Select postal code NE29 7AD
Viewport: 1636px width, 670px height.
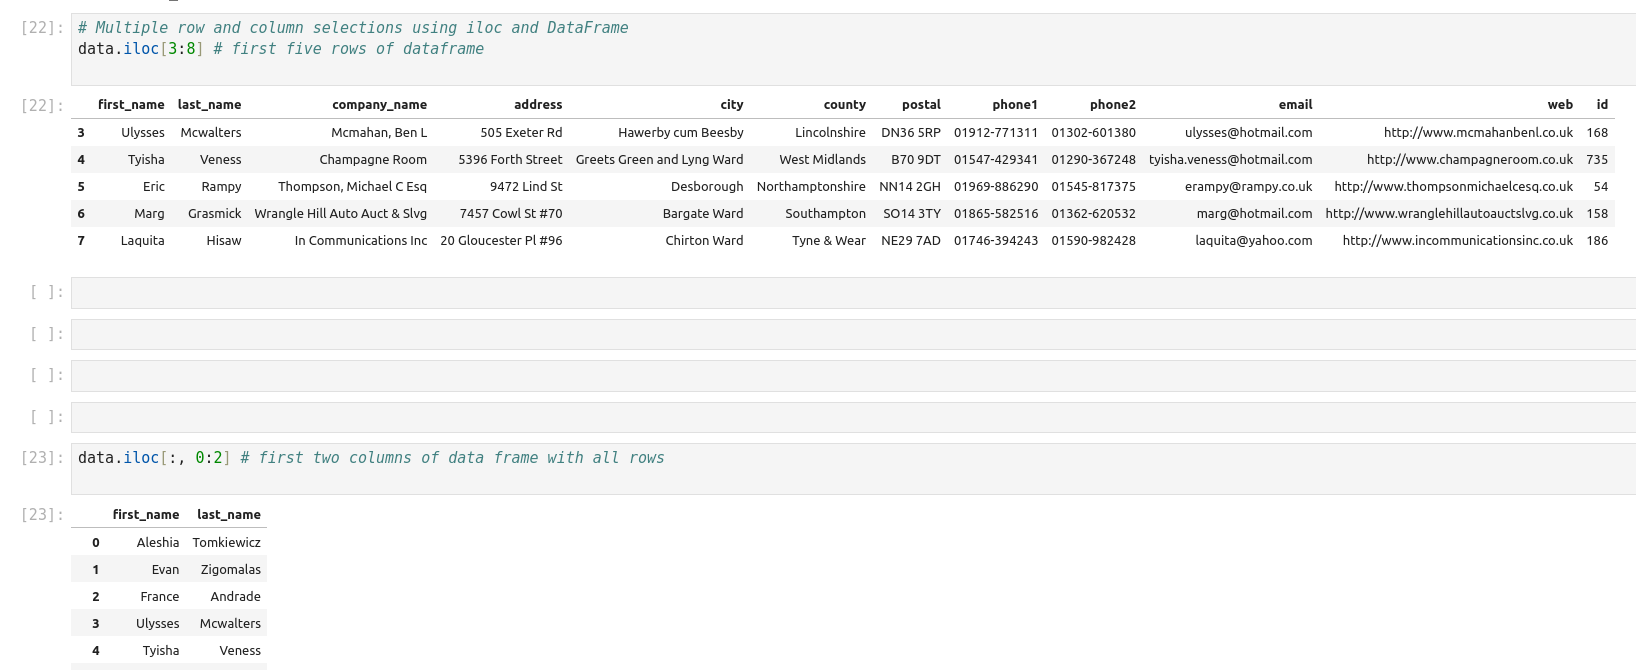(910, 241)
